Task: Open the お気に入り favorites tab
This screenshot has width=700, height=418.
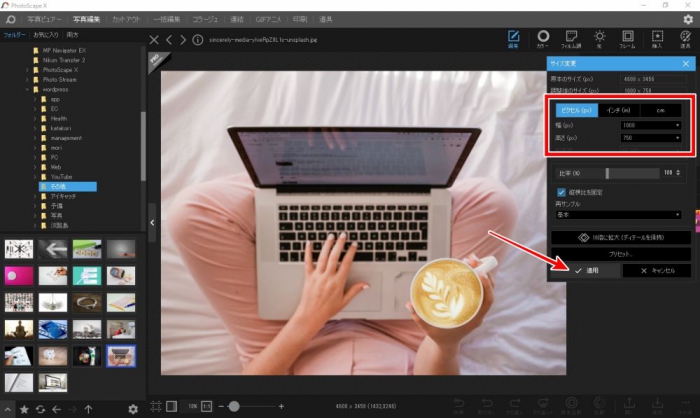Action: coord(46,34)
